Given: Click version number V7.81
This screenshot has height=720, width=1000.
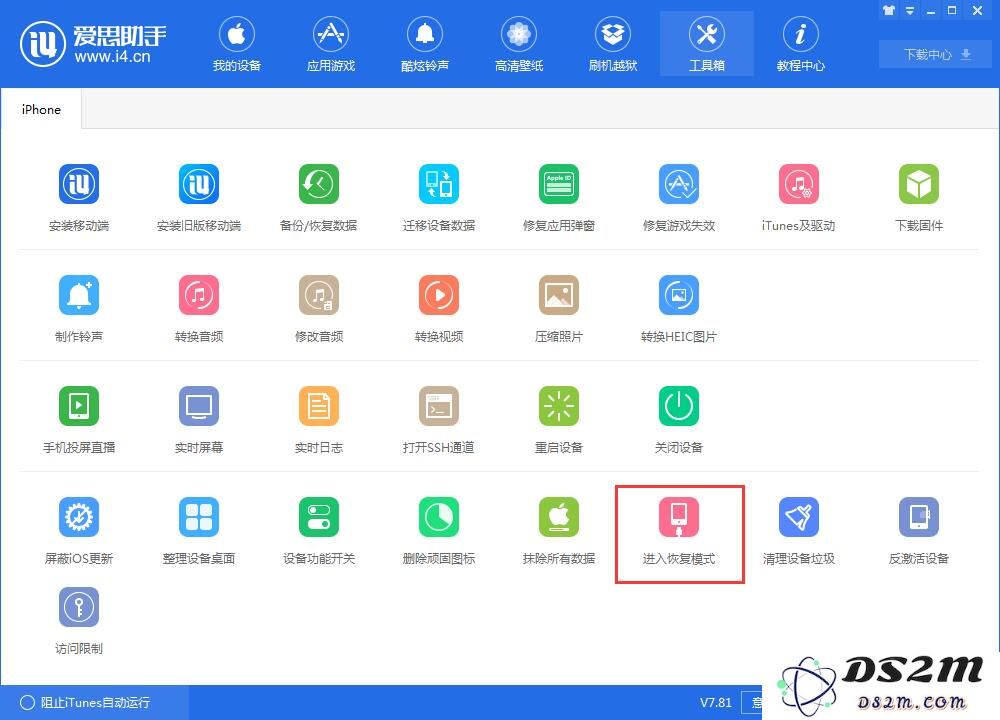Looking at the screenshot, I should (x=716, y=702).
